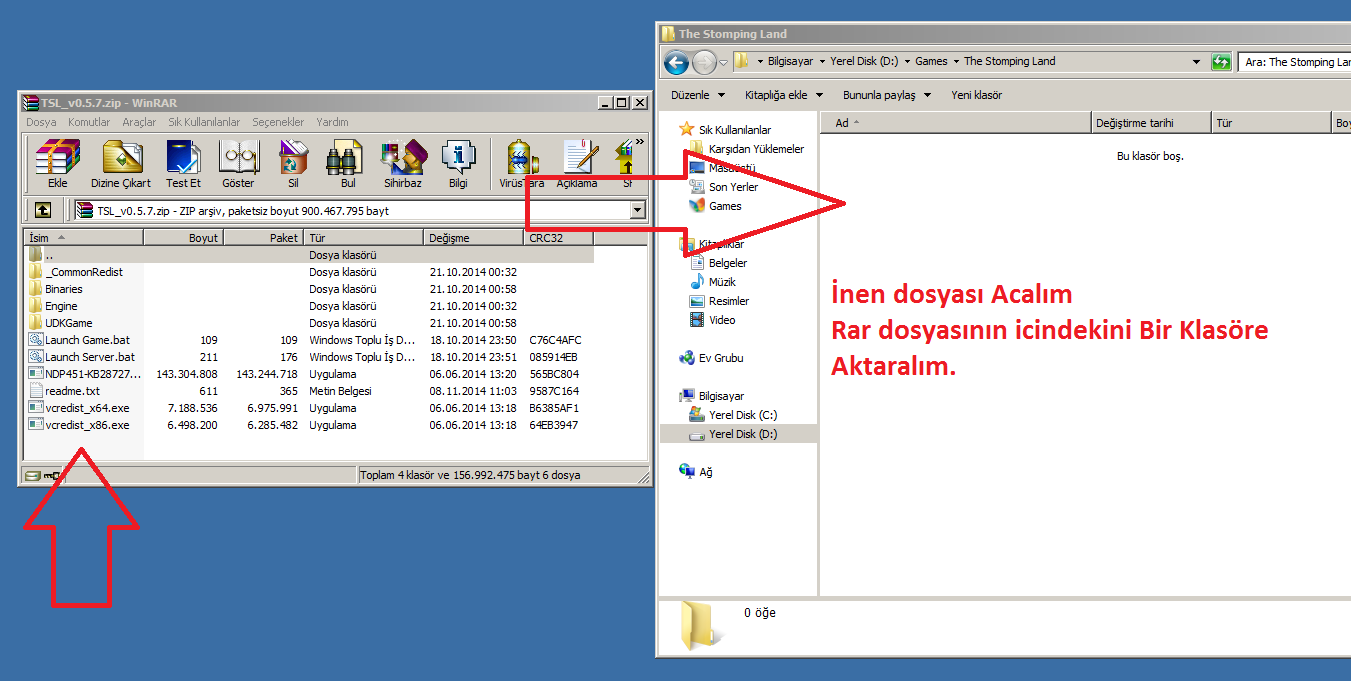Click the Ekle (Add) icon in WinRAR
The width and height of the screenshot is (1351, 681).
click(x=58, y=163)
